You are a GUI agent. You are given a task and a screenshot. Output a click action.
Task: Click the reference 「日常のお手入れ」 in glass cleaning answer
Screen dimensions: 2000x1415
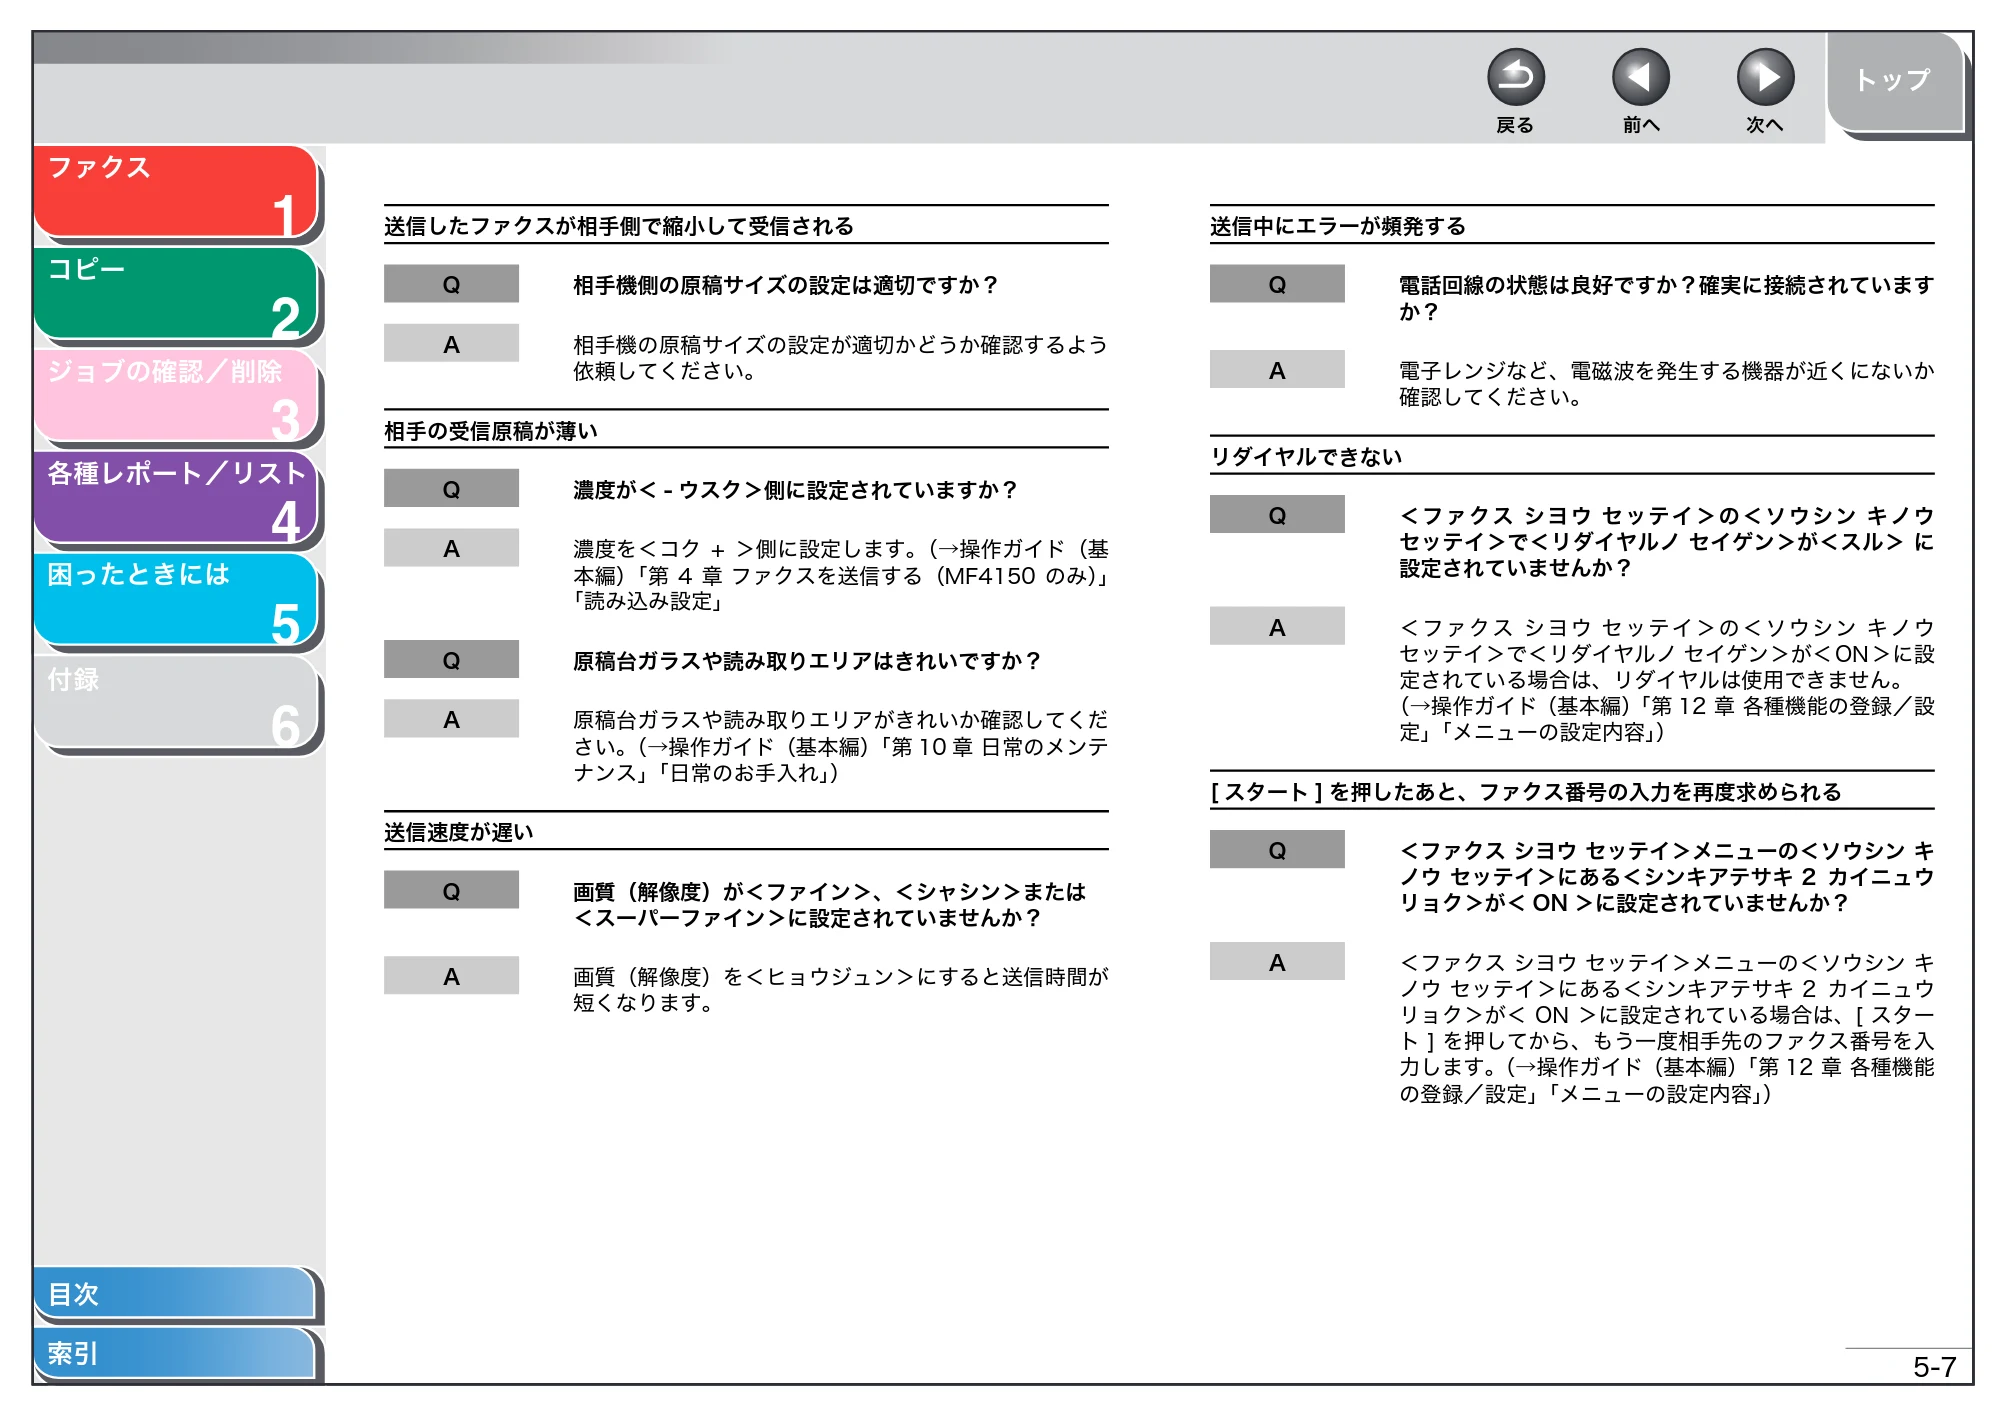[747, 773]
